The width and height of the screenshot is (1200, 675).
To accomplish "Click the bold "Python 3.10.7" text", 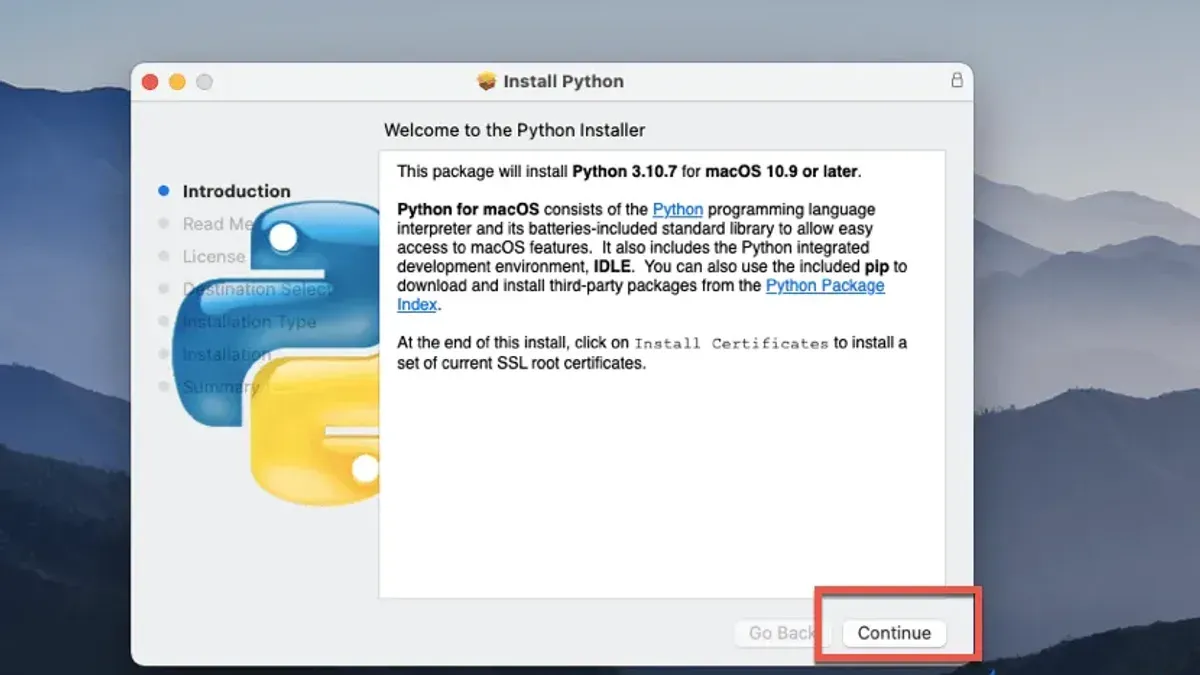I will click(x=625, y=171).
